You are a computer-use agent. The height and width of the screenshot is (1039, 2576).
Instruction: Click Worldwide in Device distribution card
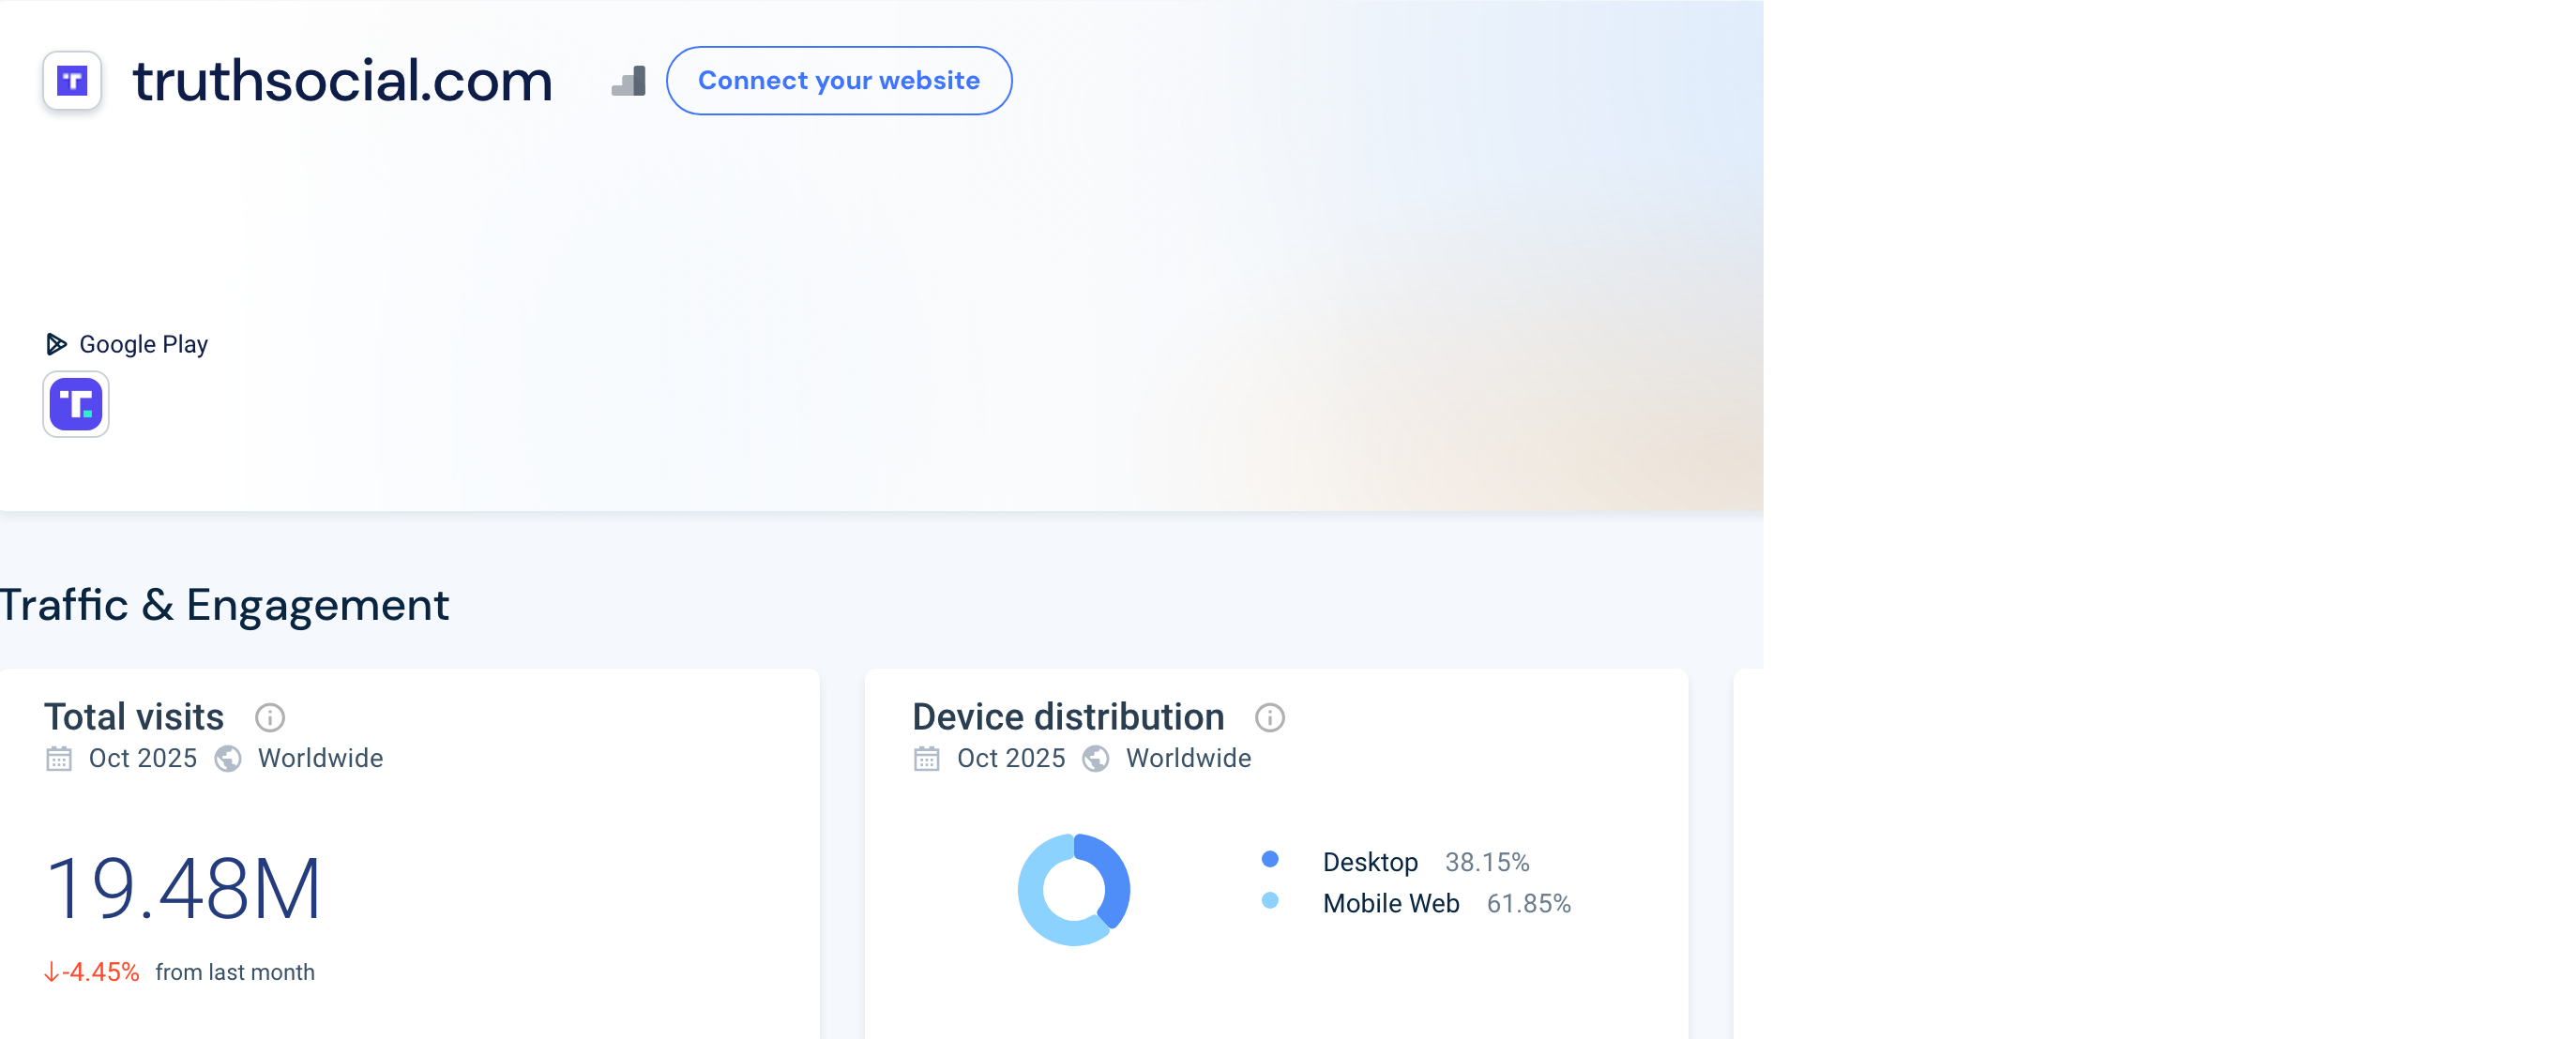pos(1189,758)
